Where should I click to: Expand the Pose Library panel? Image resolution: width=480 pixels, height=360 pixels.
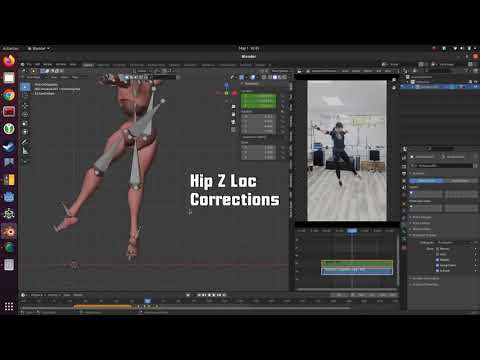coord(422,223)
